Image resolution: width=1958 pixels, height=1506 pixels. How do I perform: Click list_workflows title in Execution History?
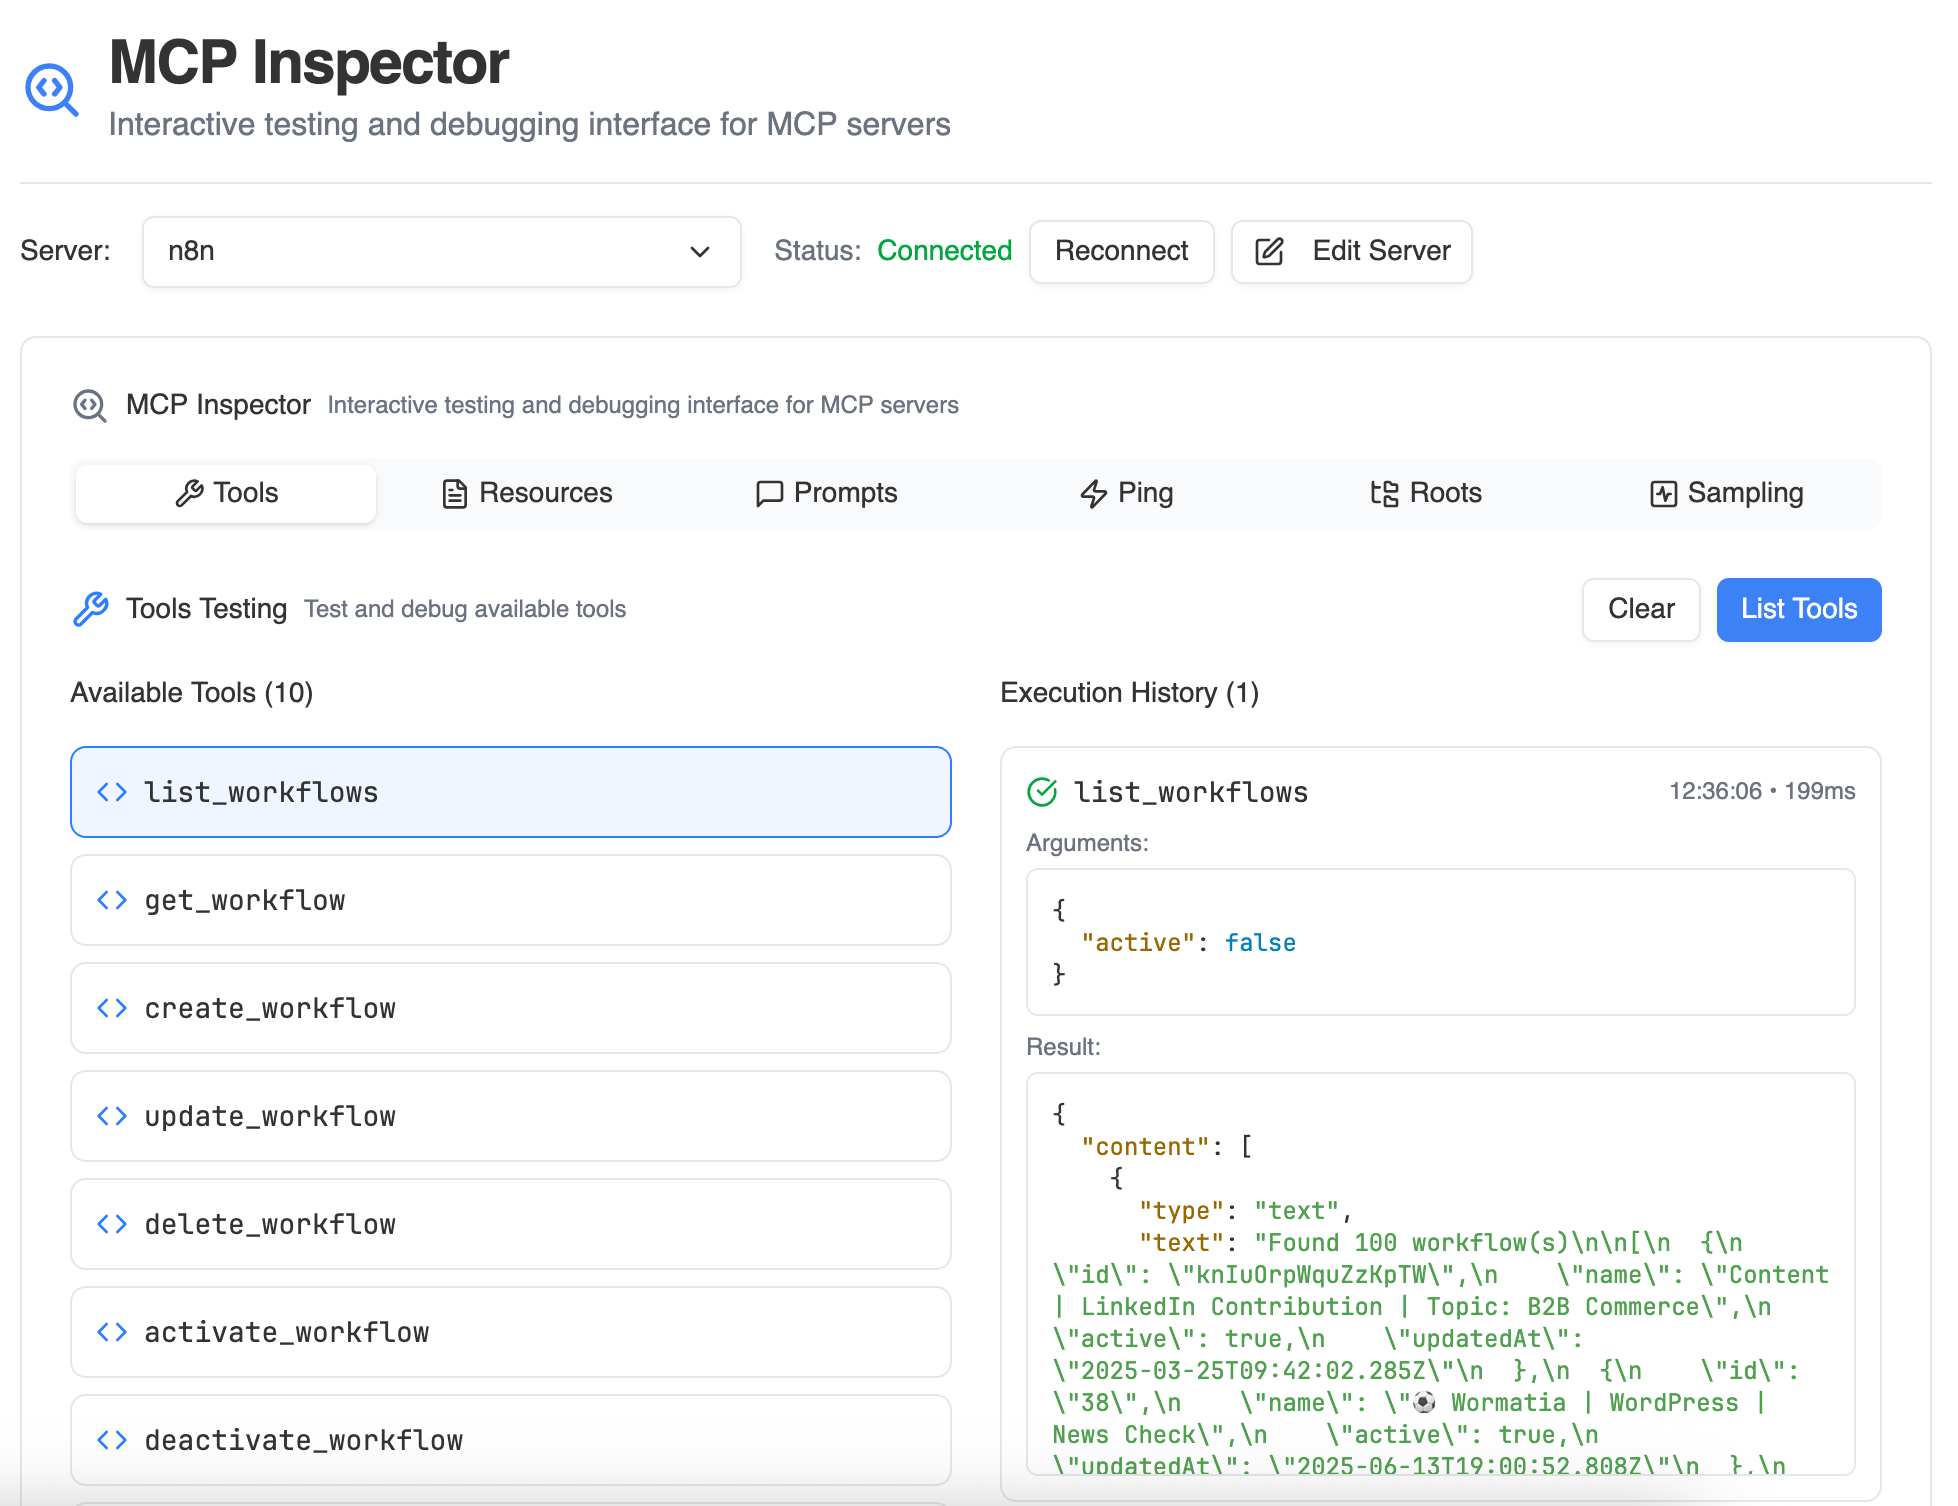(1190, 792)
